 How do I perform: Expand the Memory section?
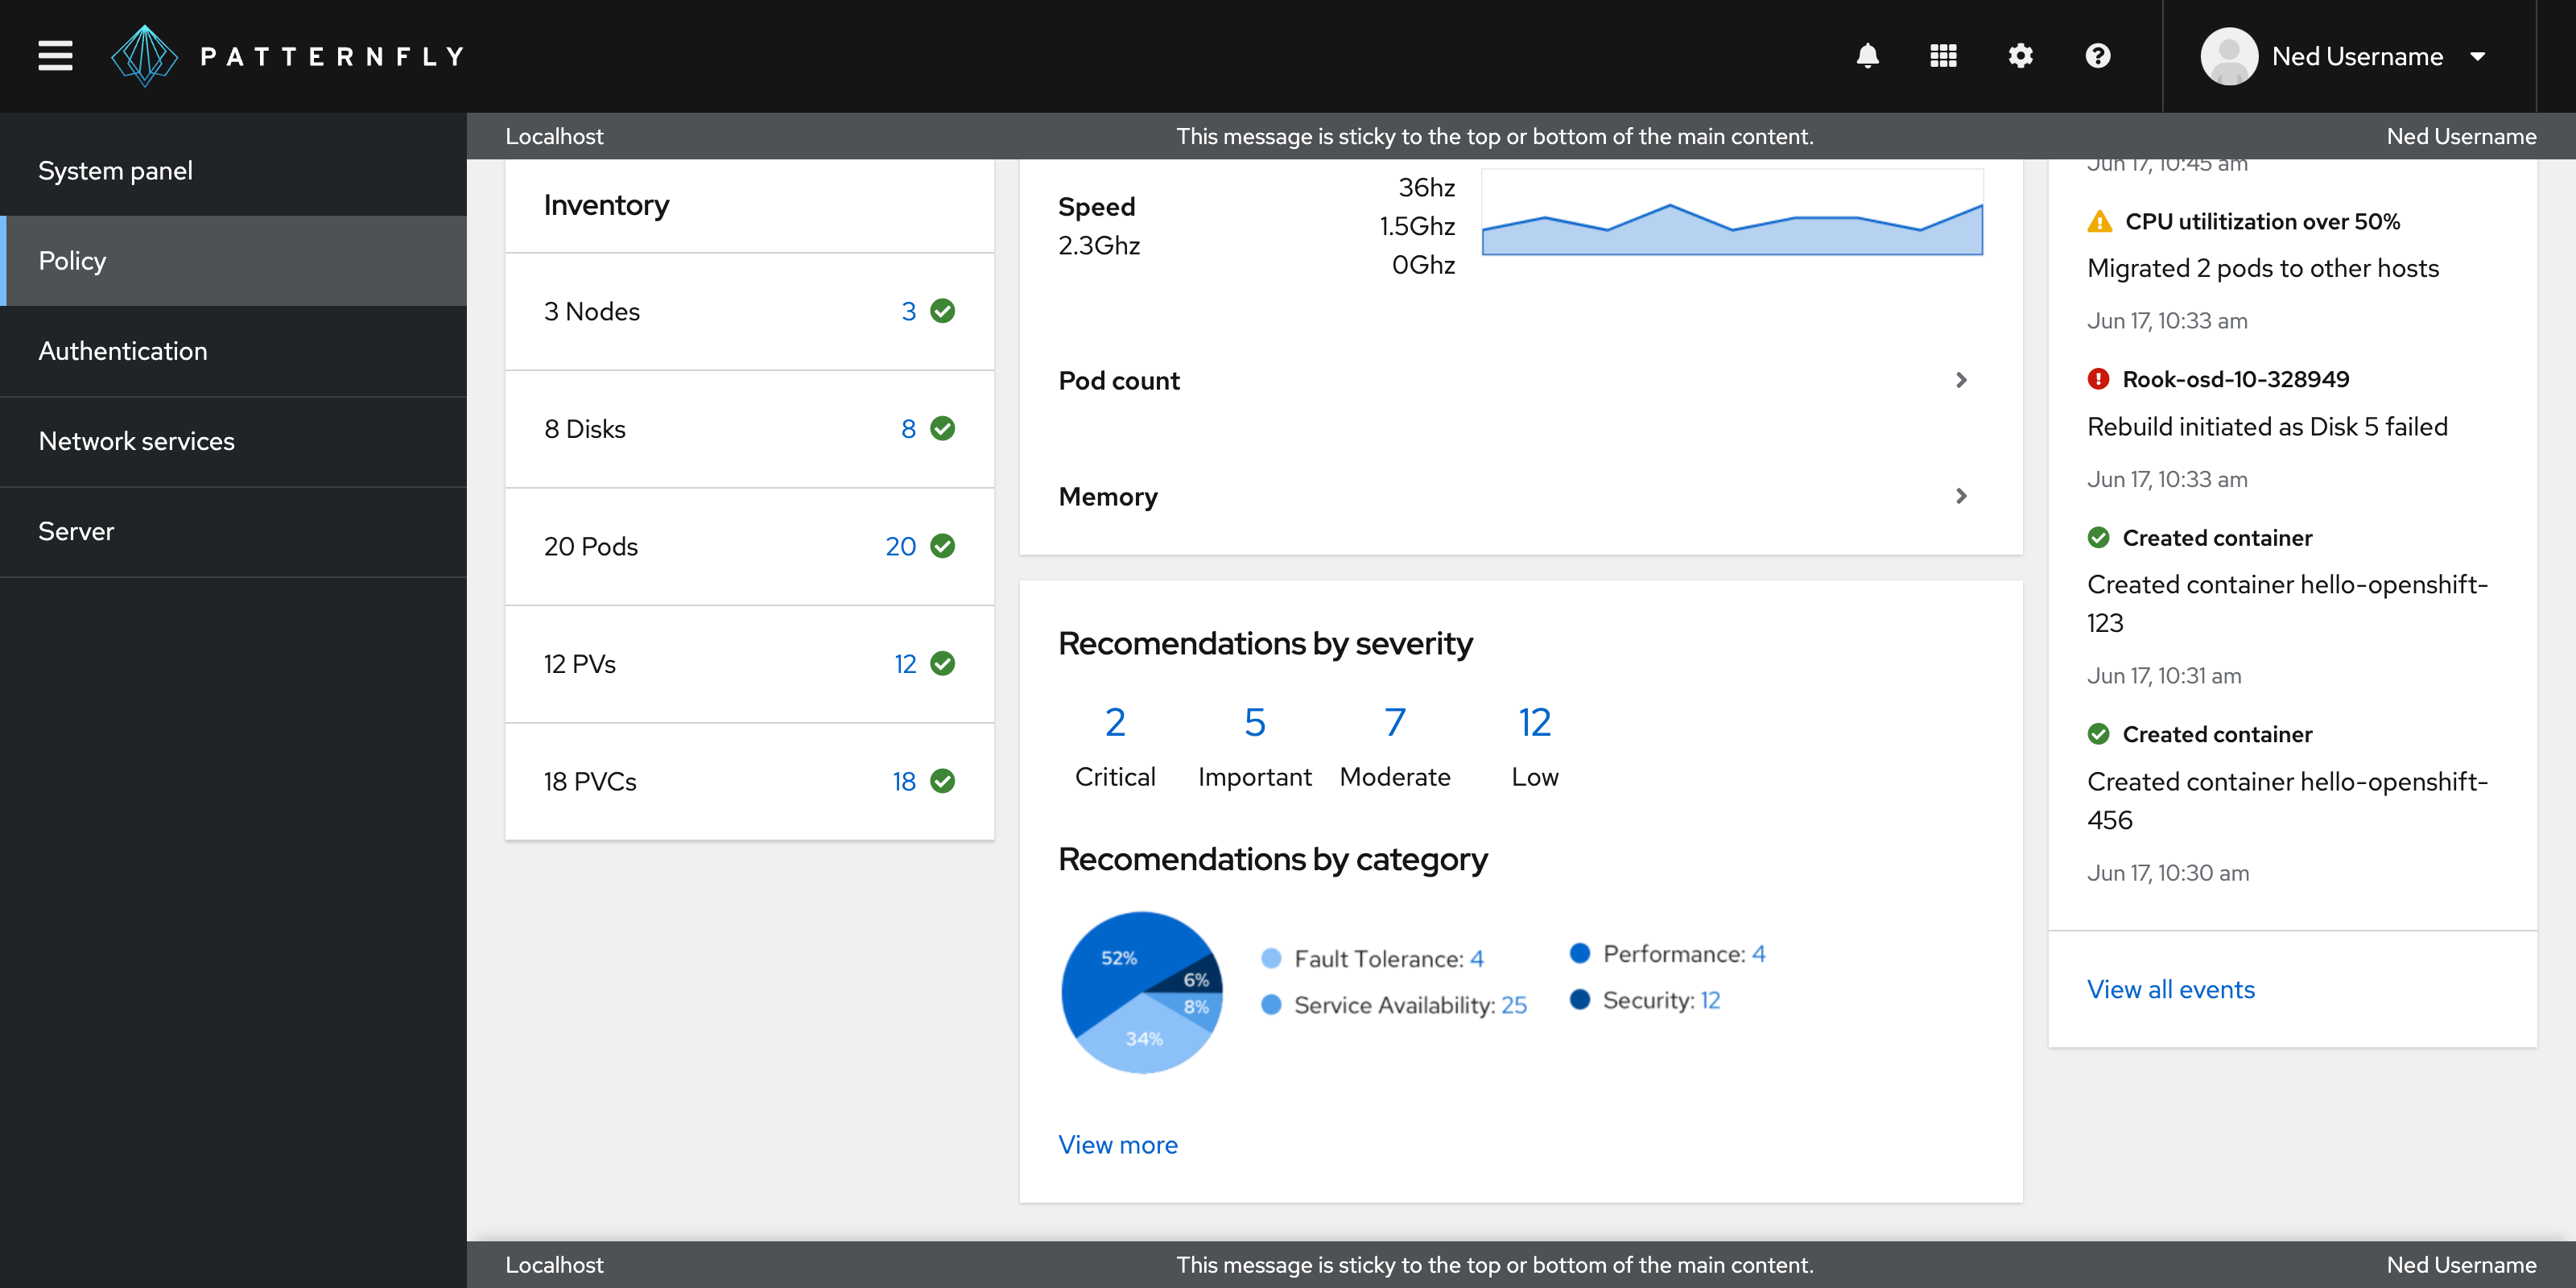click(x=1960, y=496)
